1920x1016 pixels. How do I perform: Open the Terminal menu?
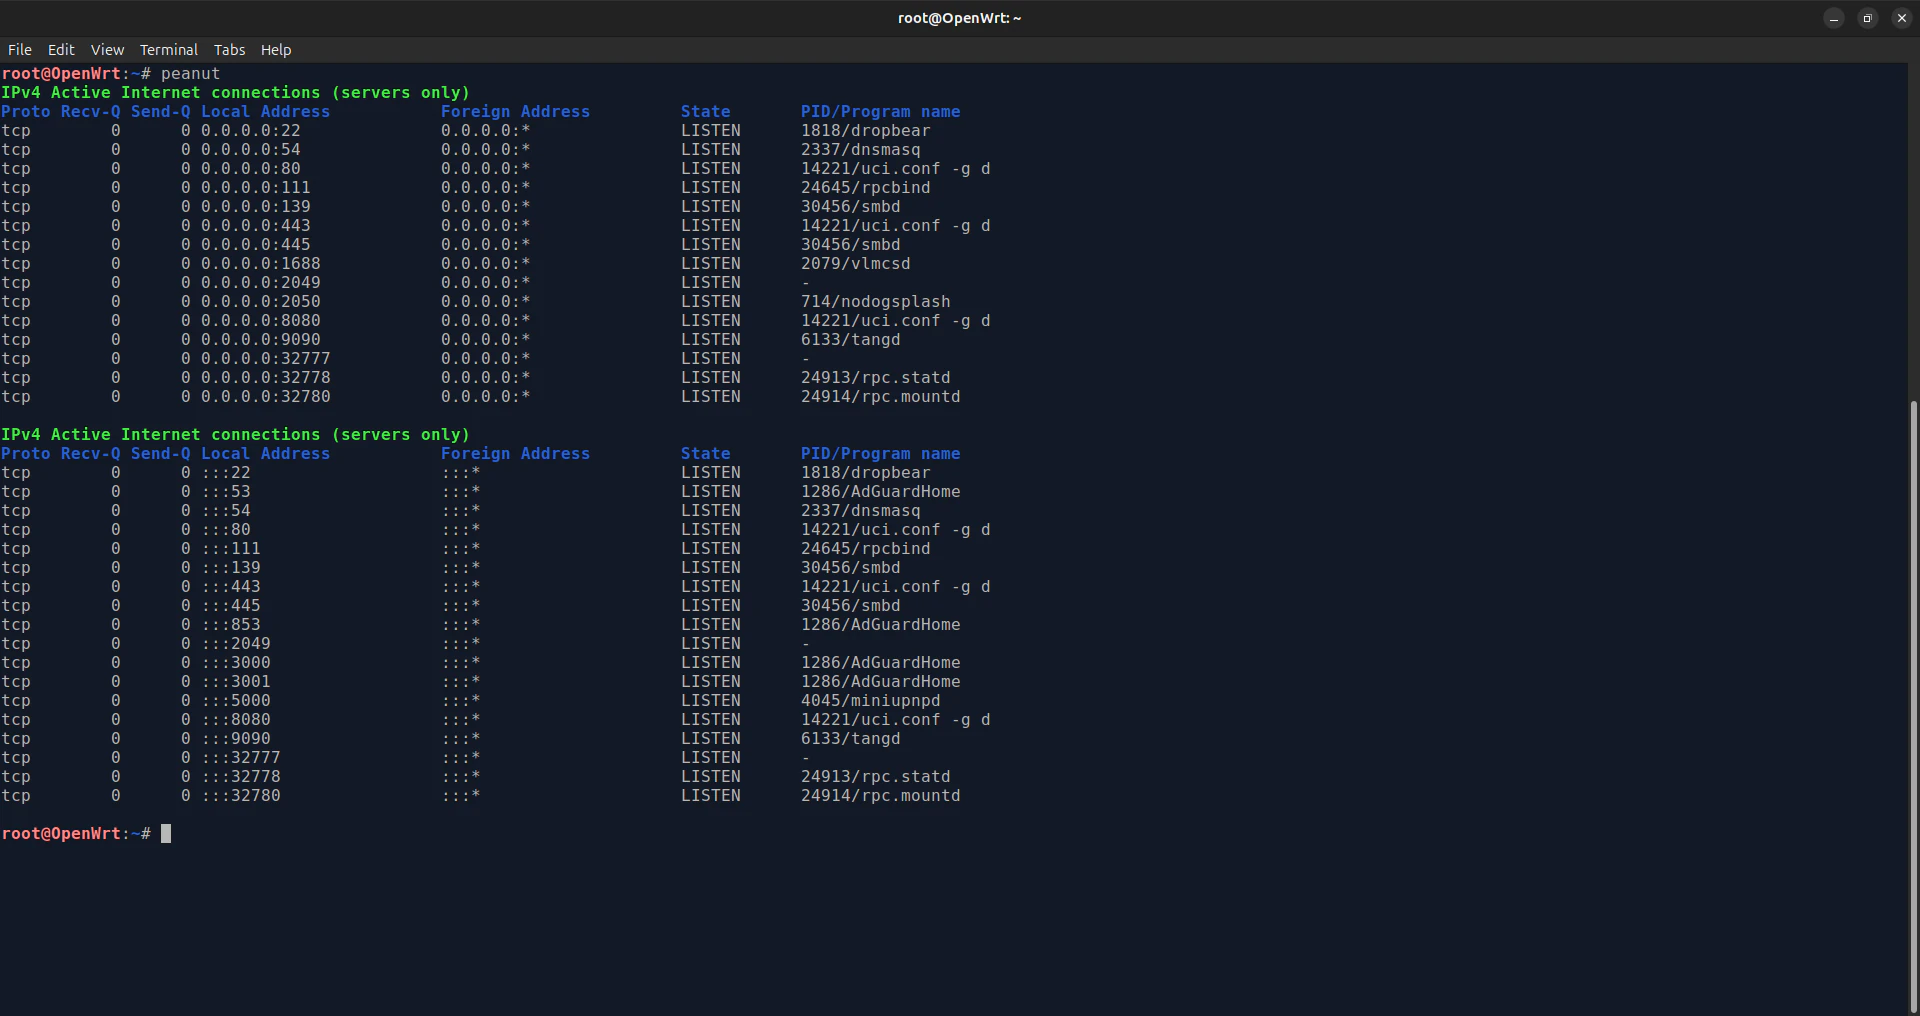pos(169,50)
